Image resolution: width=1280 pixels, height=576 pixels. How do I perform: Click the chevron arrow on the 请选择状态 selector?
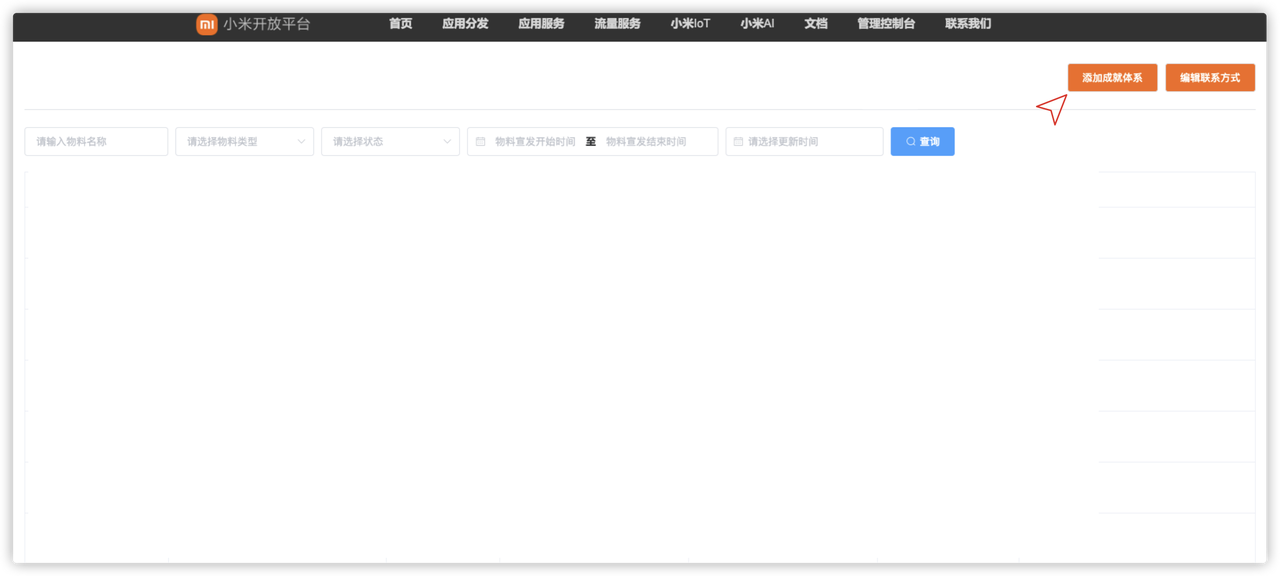(x=447, y=141)
